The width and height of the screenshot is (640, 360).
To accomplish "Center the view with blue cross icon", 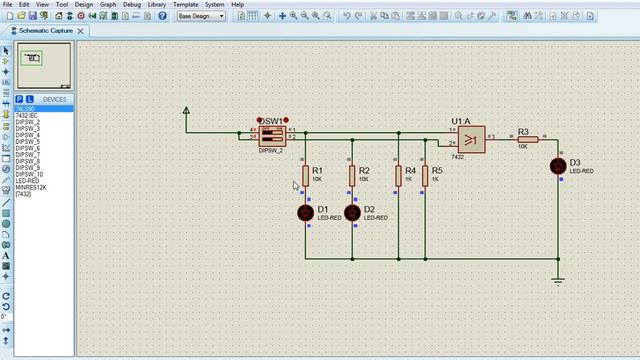I will click(282, 16).
